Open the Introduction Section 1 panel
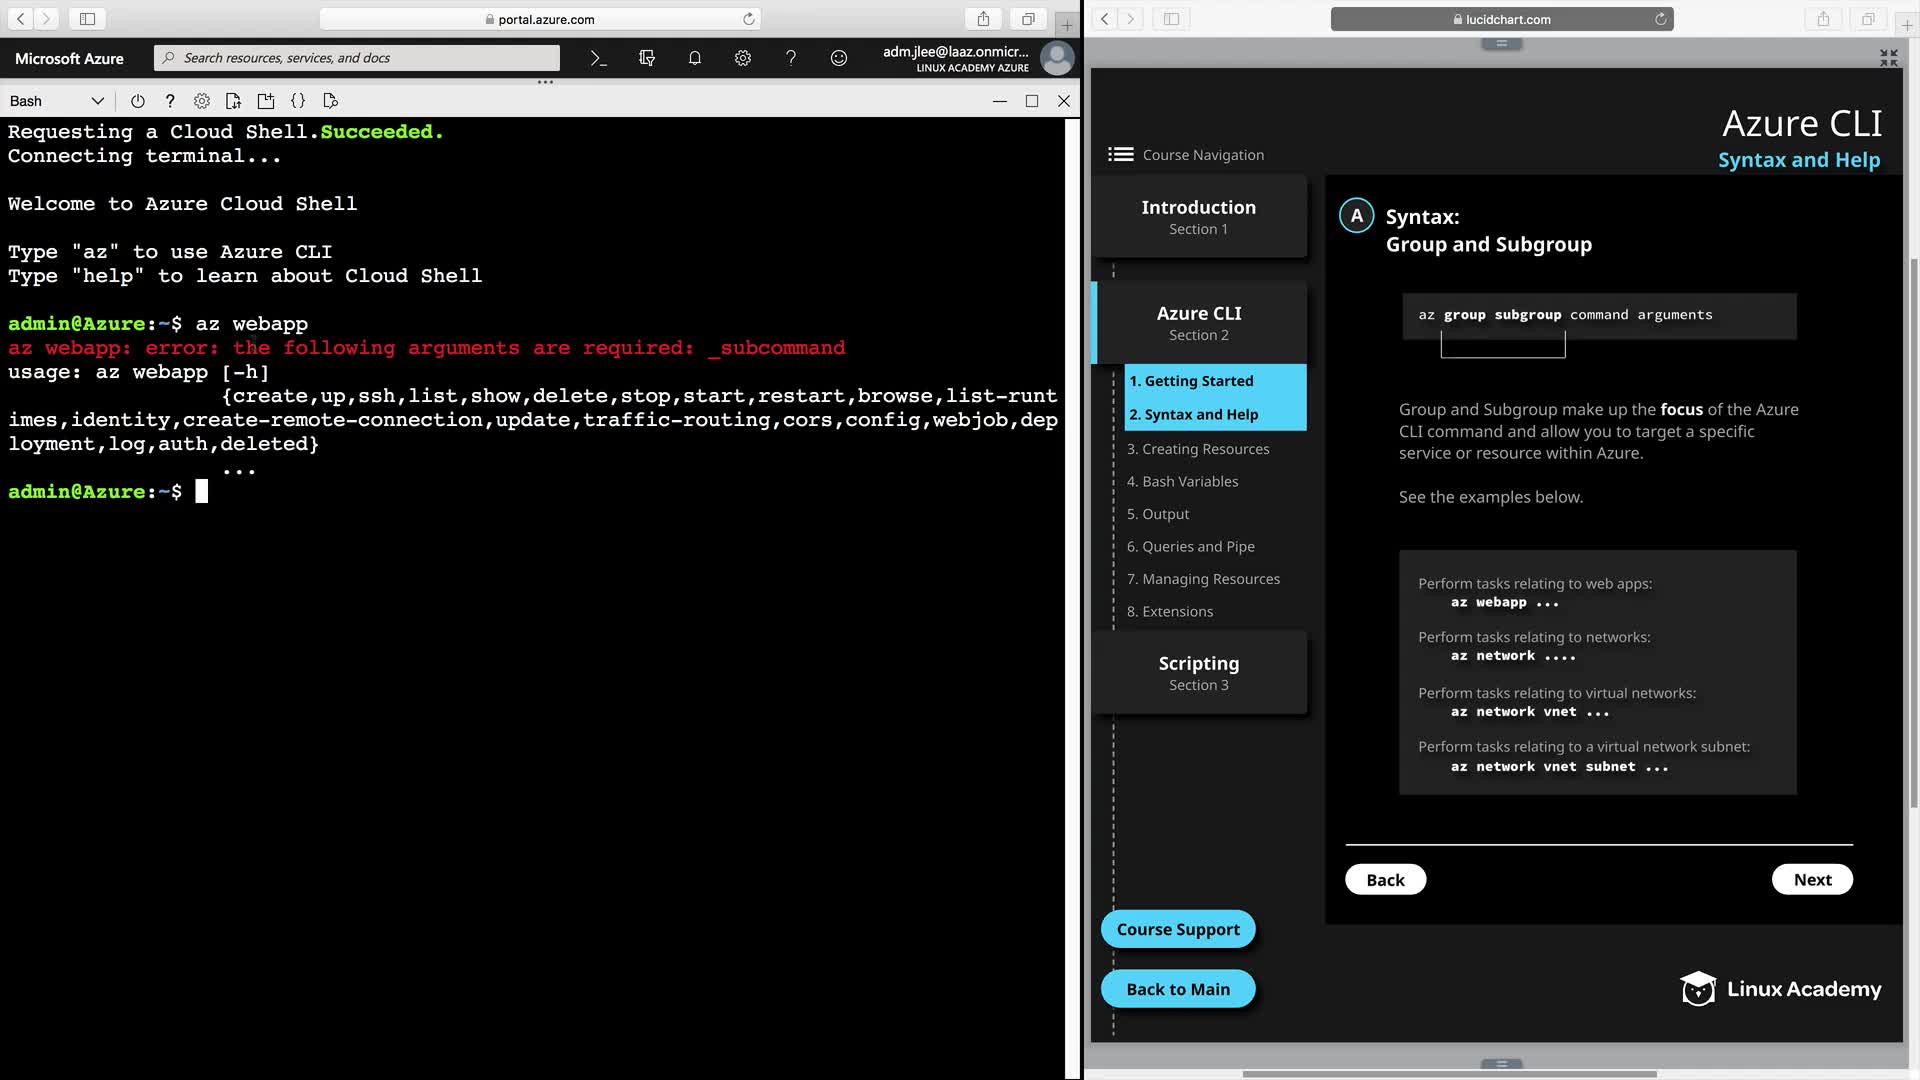 tap(1198, 216)
